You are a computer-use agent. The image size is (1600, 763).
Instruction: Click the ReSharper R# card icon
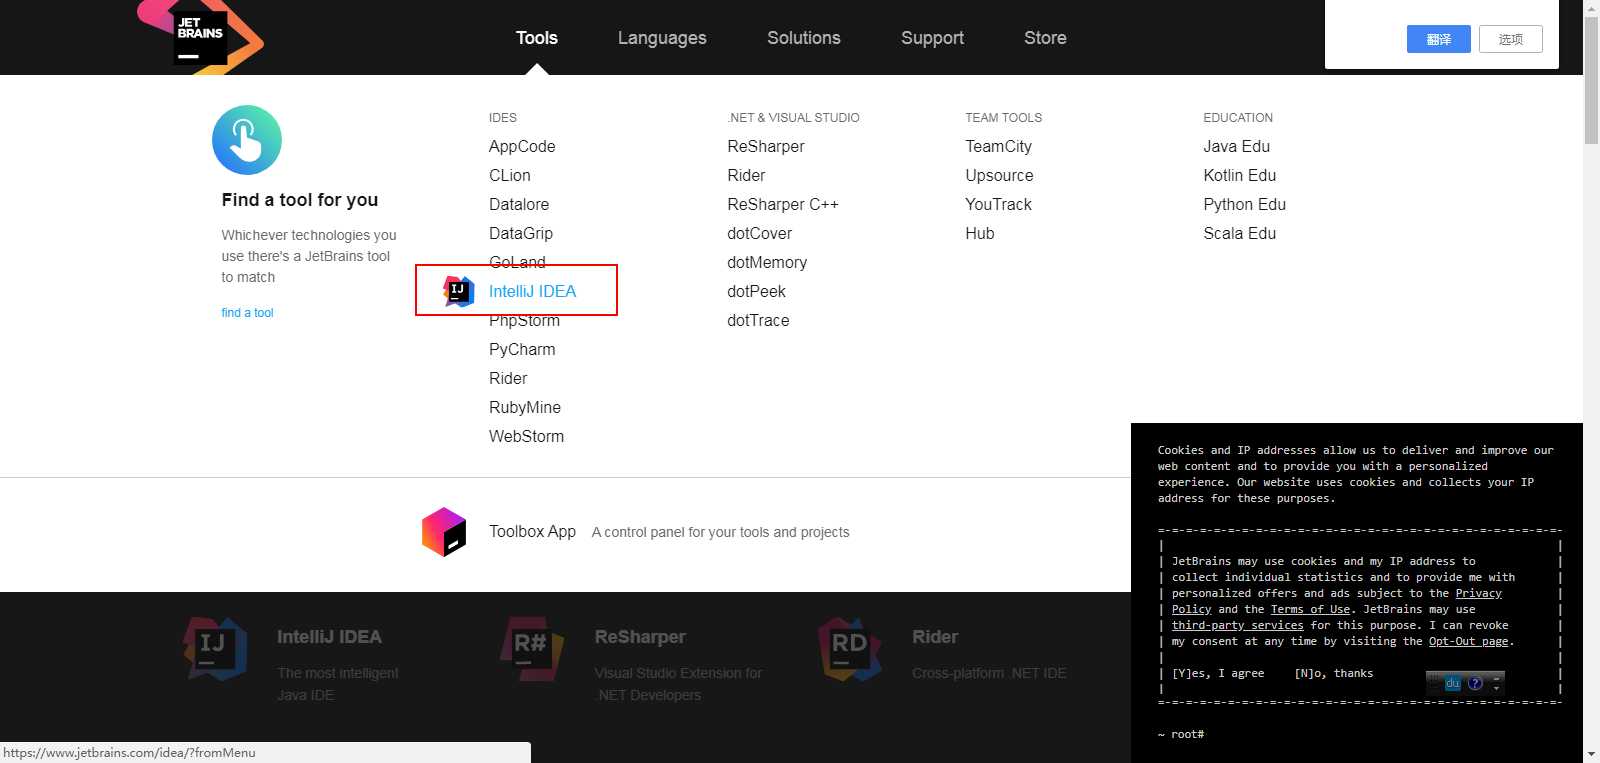click(x=532, y=649)
